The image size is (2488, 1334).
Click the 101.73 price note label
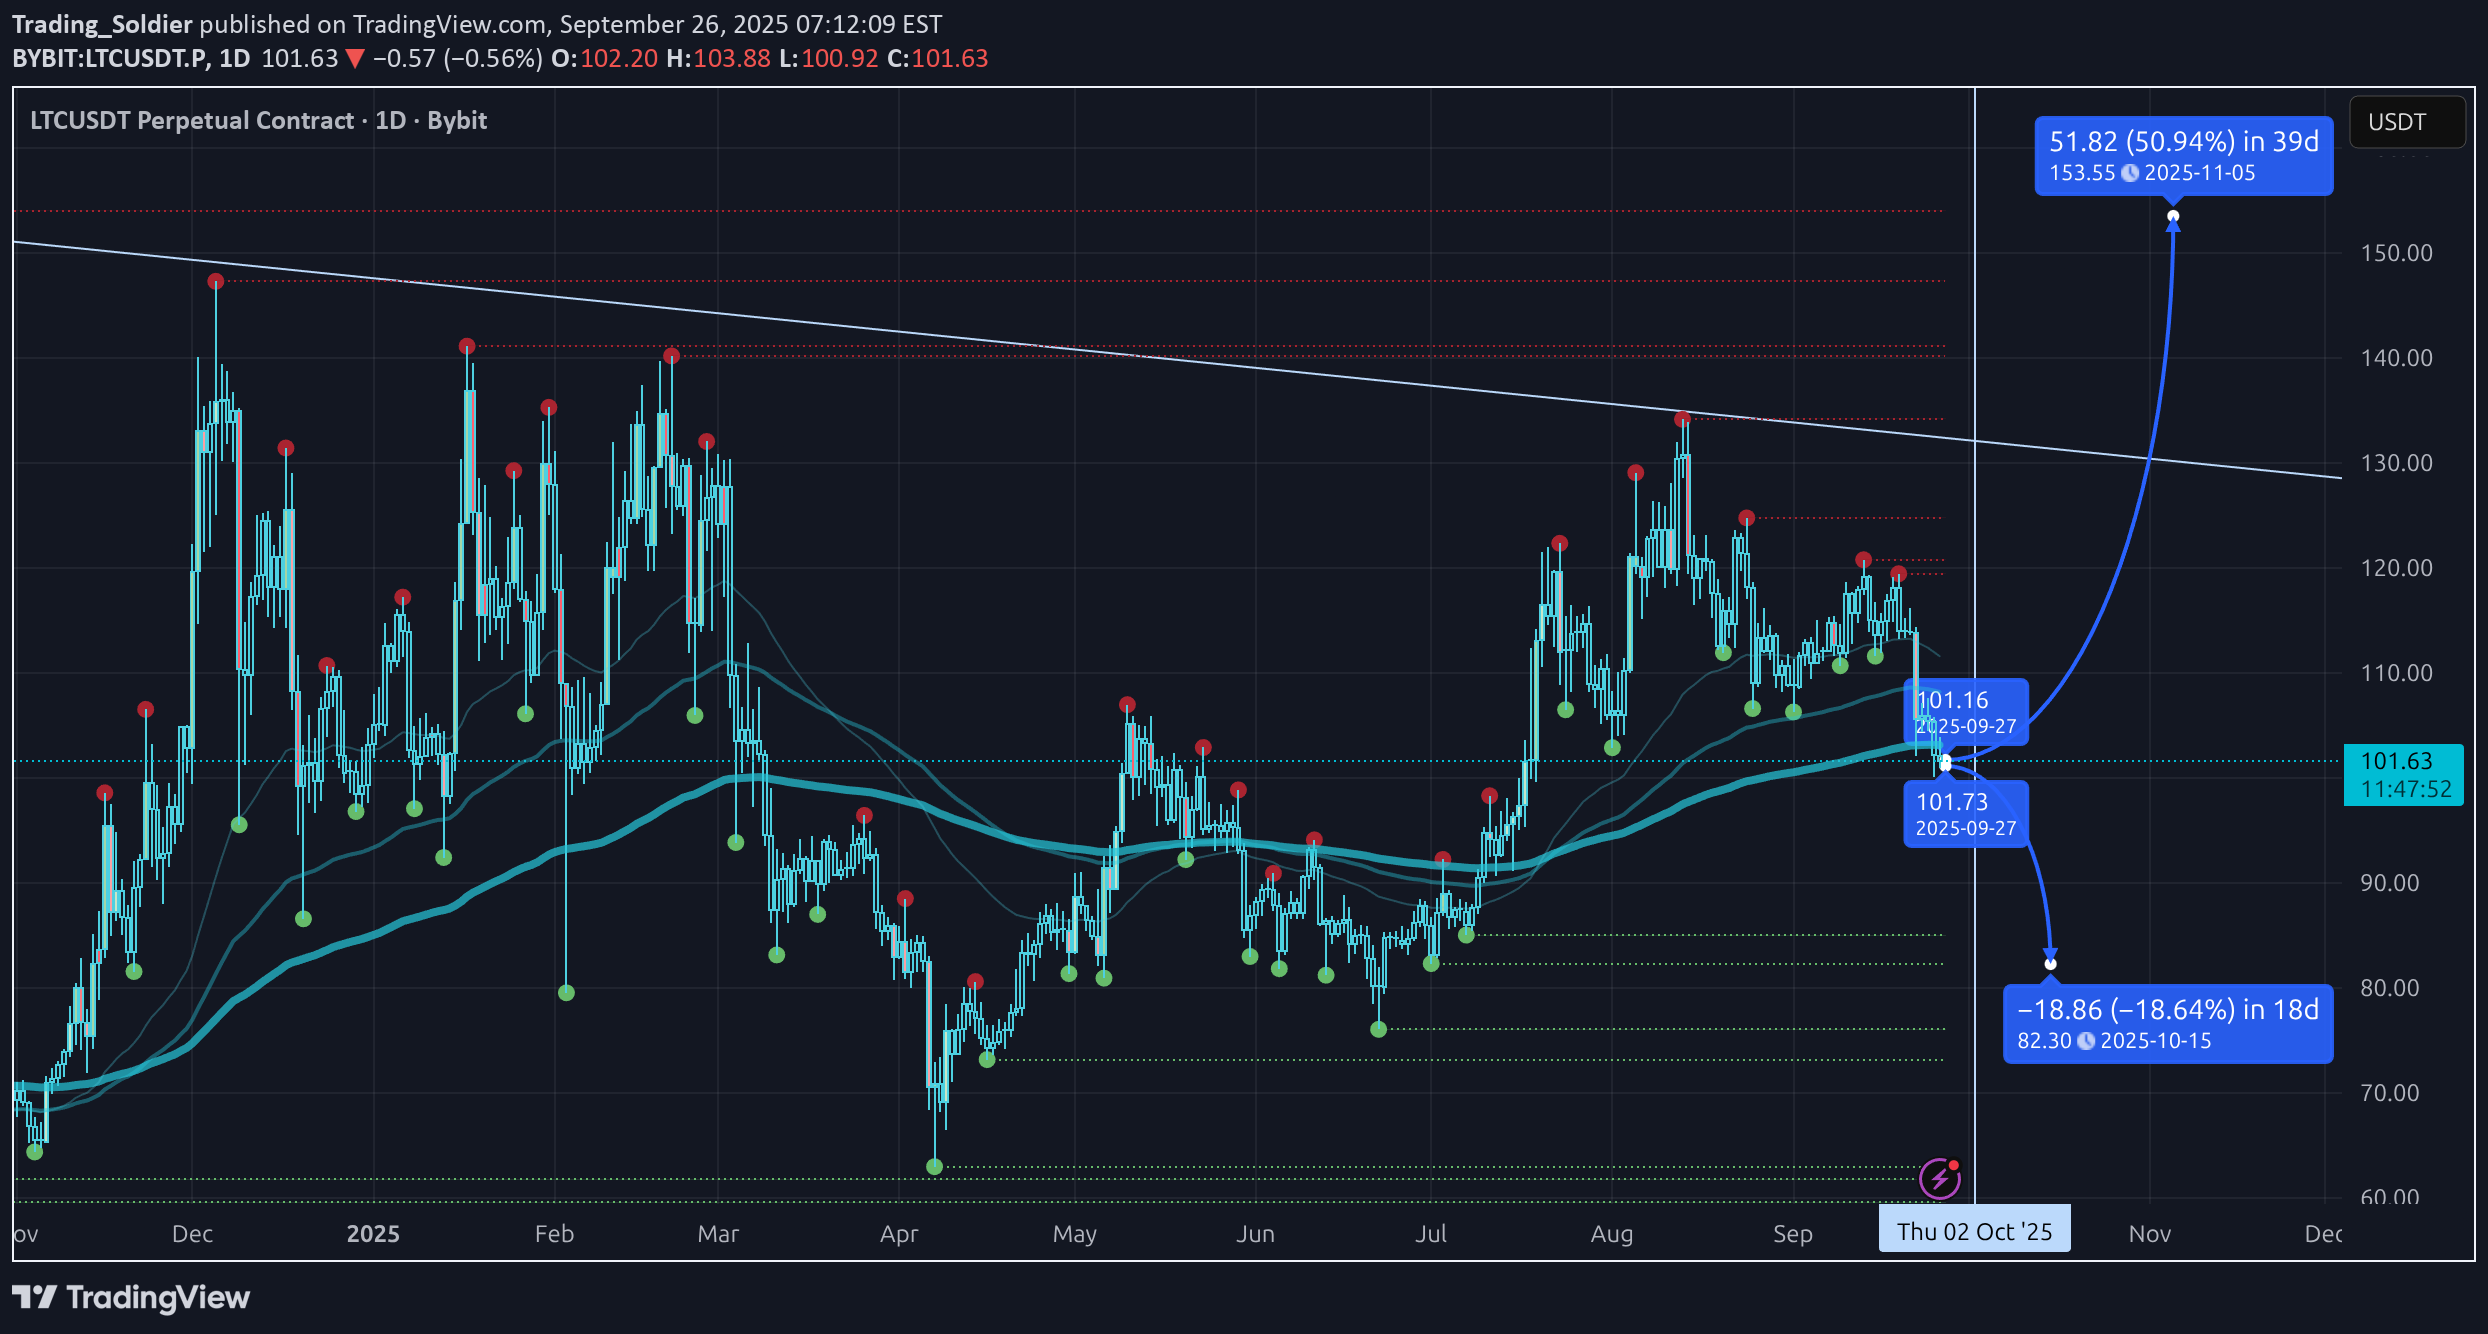point(1965,814)
